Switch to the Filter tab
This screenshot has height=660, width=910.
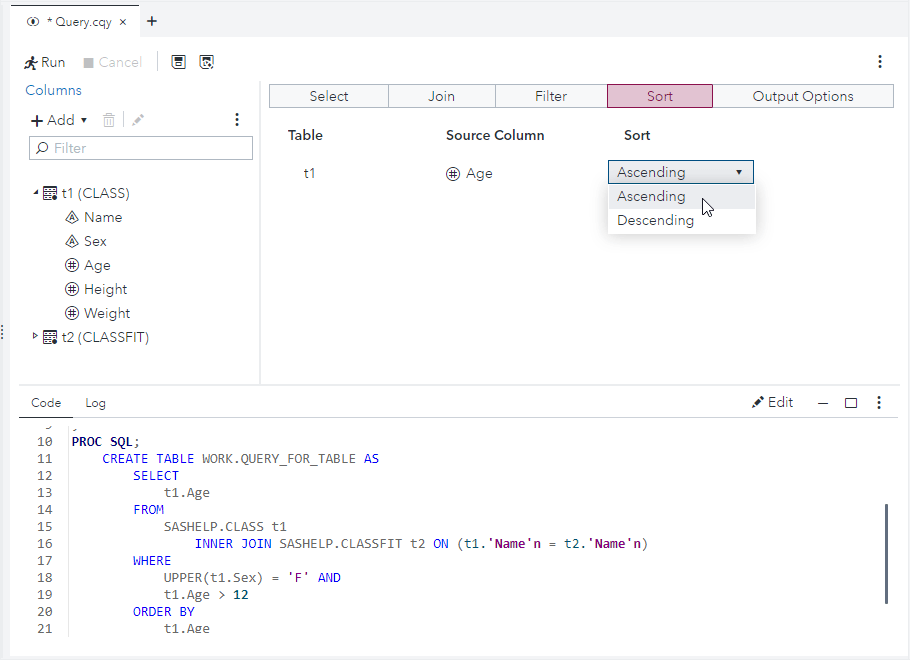point(551,96)
